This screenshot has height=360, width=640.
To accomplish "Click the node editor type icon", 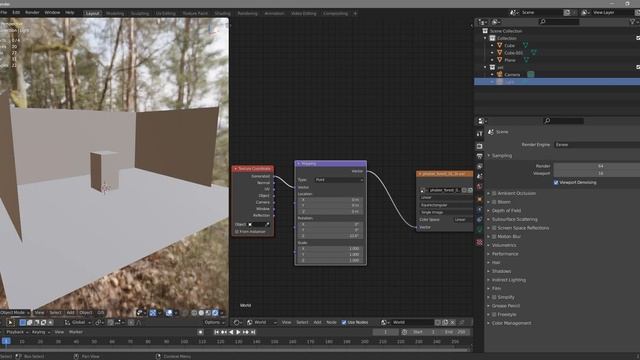I will coord(237,322).
